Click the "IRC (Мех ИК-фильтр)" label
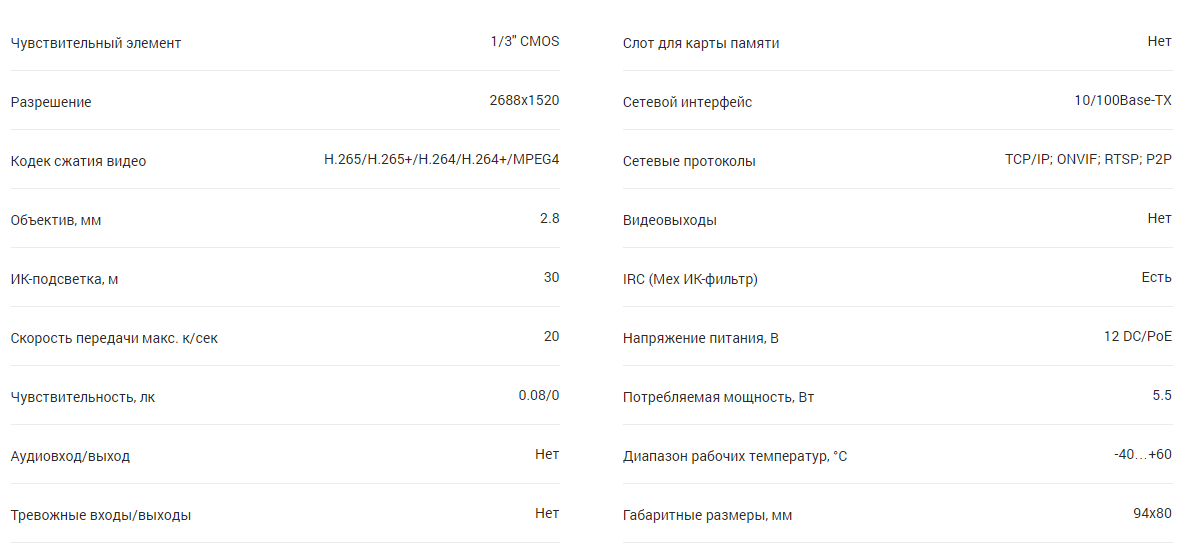The width and height of the screenshot is (1191, 551). point(690,279)
